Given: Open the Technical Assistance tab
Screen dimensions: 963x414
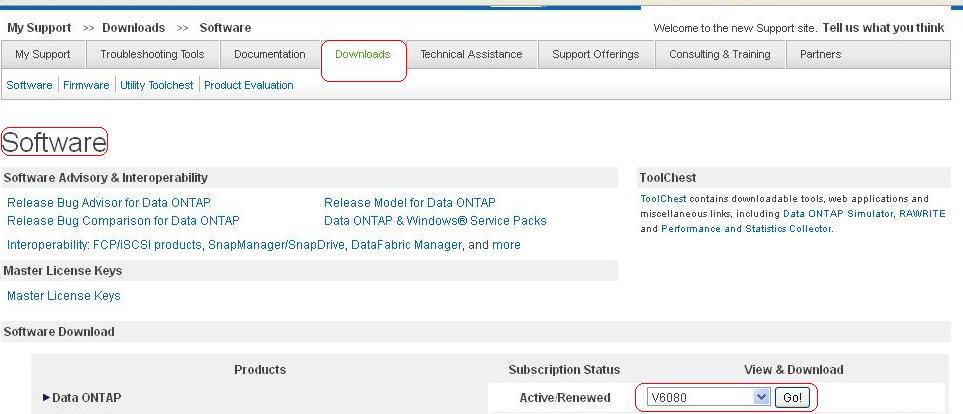Looking at the screenshot, I should 471,54.
